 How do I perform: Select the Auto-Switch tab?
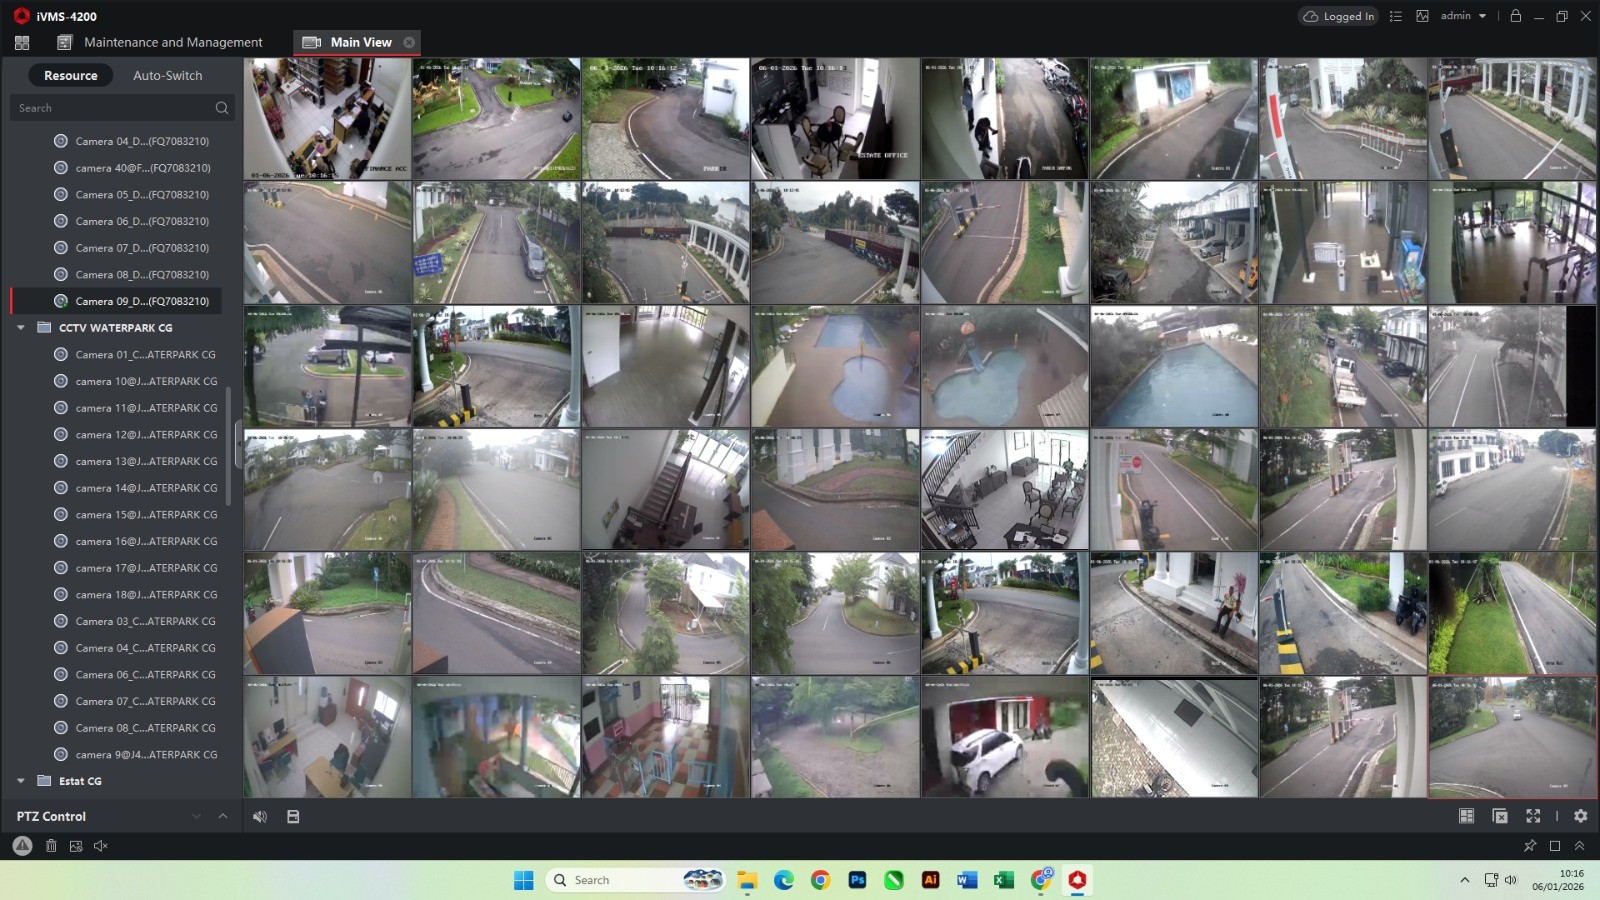[x=167, y=75]
